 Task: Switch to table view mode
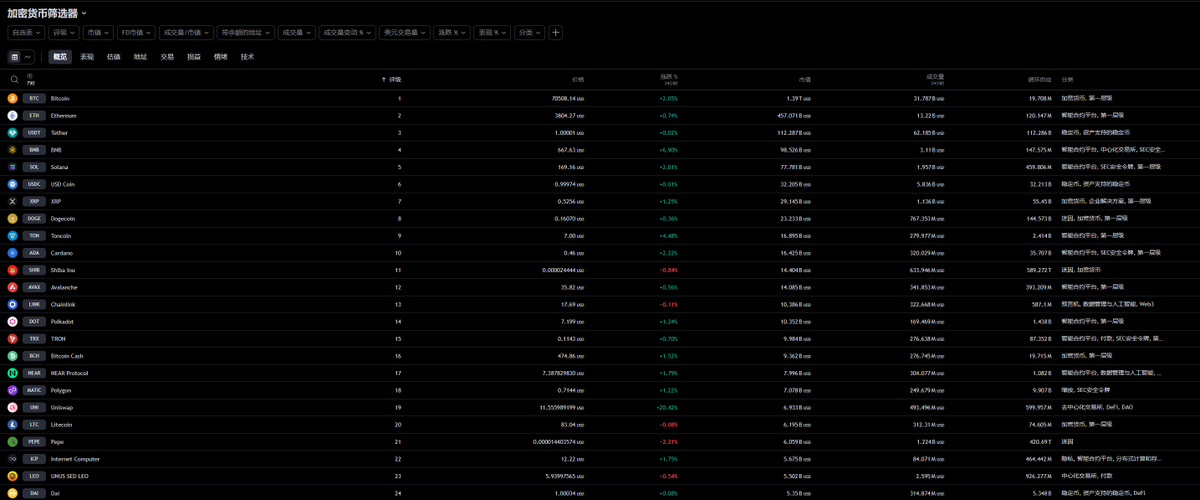click(15, 57)
